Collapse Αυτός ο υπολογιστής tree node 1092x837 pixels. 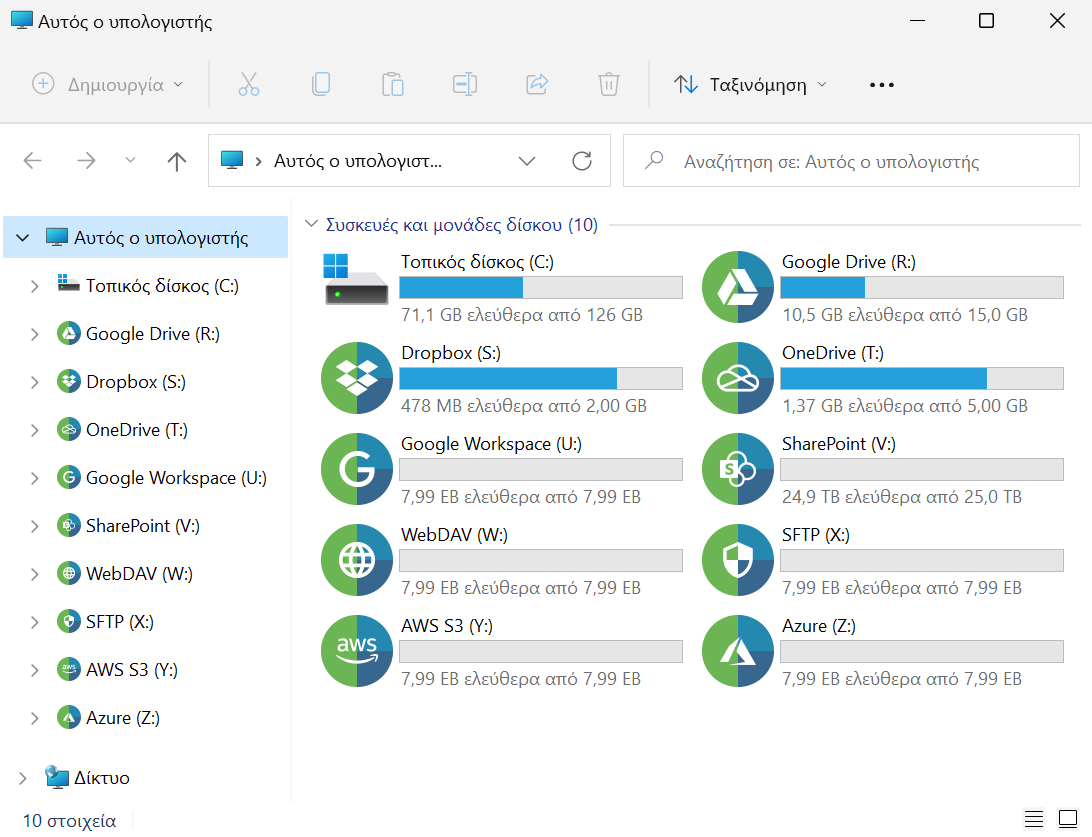pyautogui.click(x=23, y=237)
